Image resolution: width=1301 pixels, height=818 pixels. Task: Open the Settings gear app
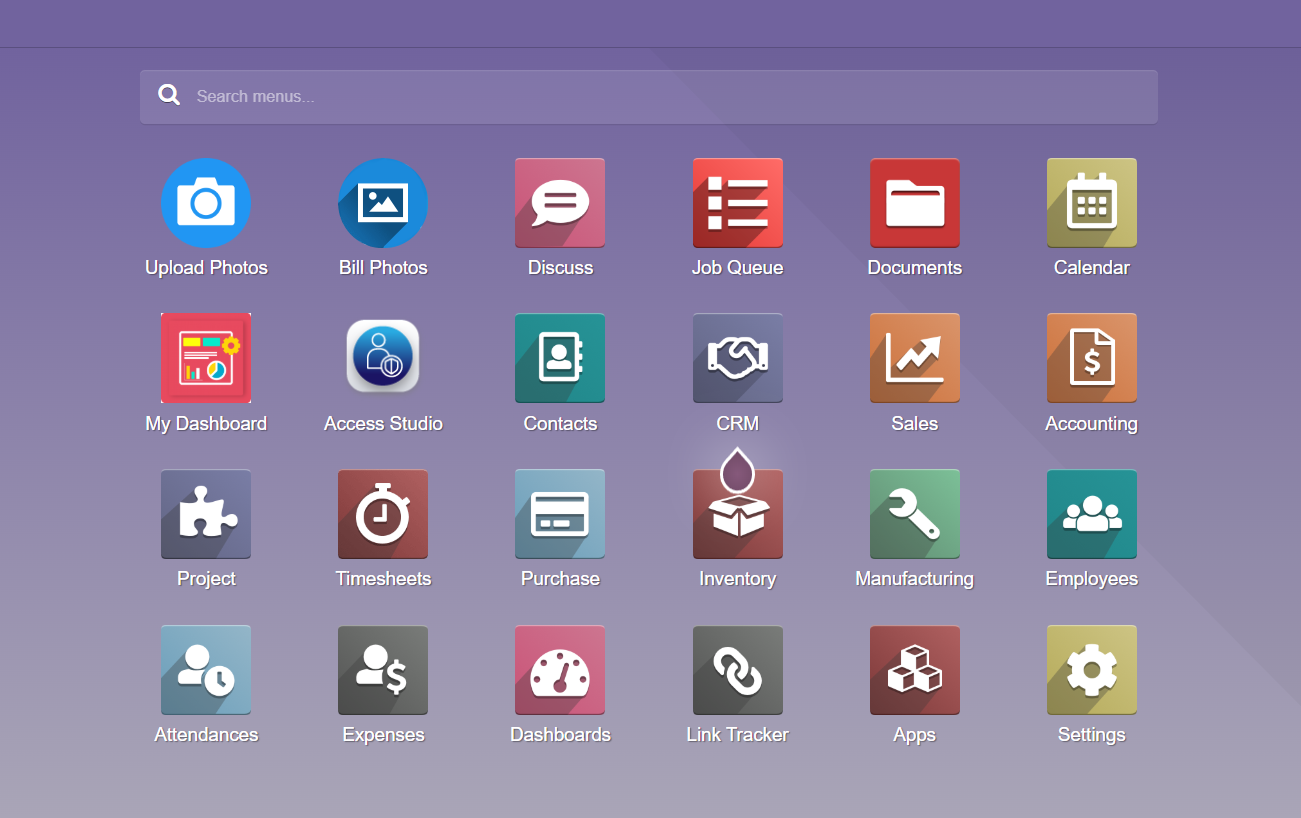[1091, 670]
